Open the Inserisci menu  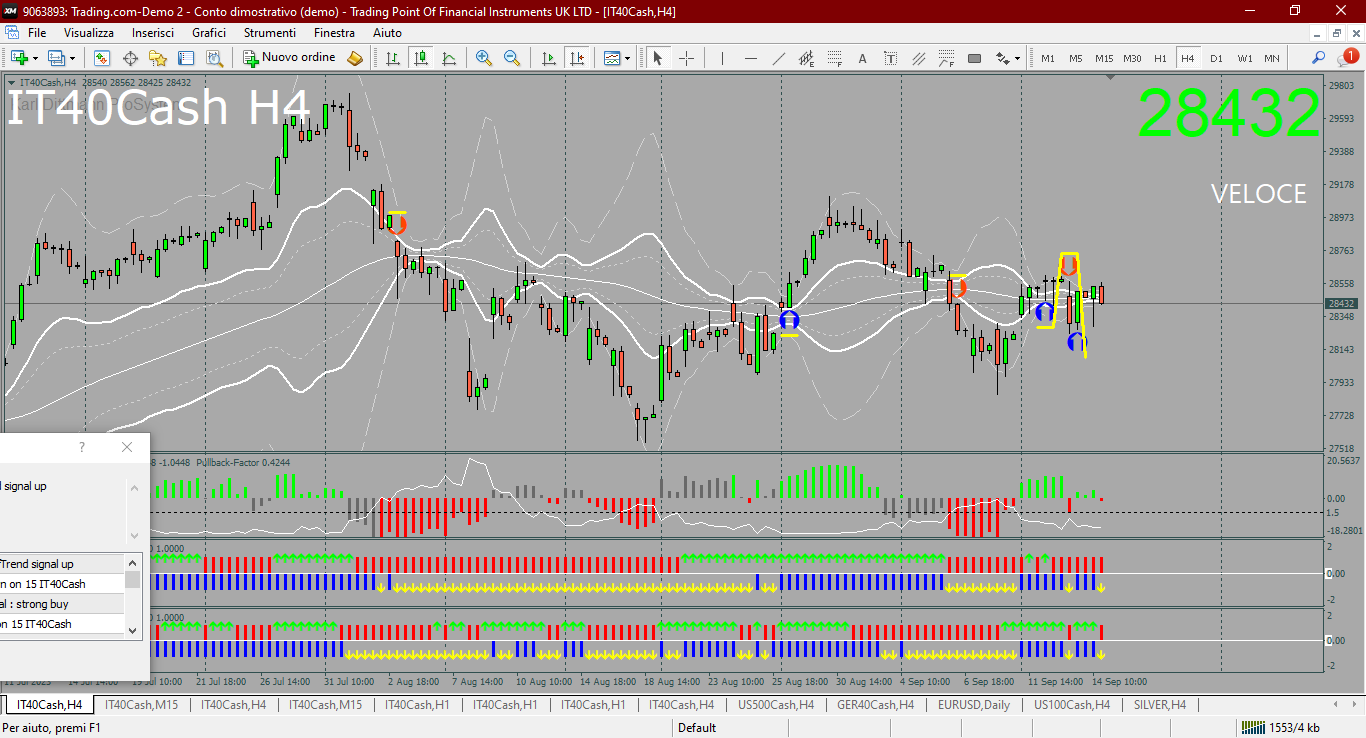[x=153, y=32]
